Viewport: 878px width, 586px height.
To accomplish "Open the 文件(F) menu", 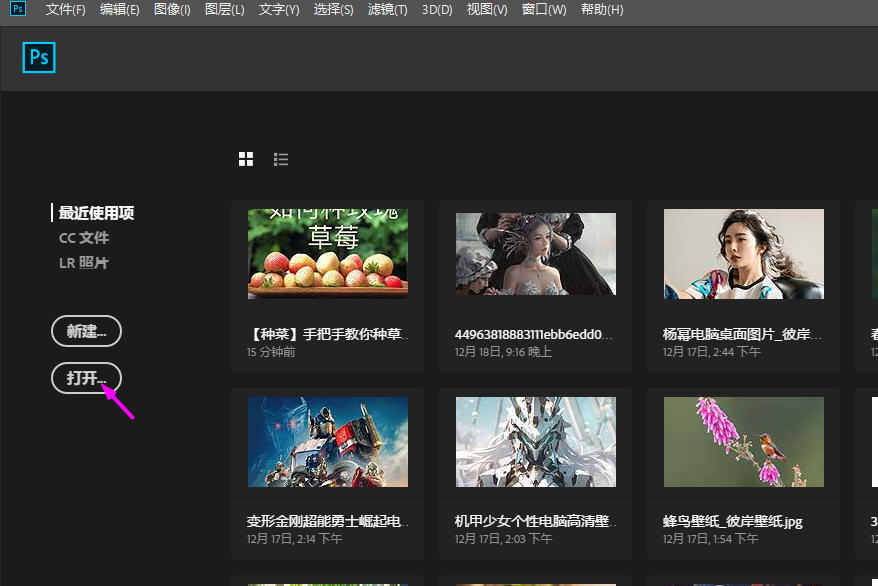I will [65, 10].
